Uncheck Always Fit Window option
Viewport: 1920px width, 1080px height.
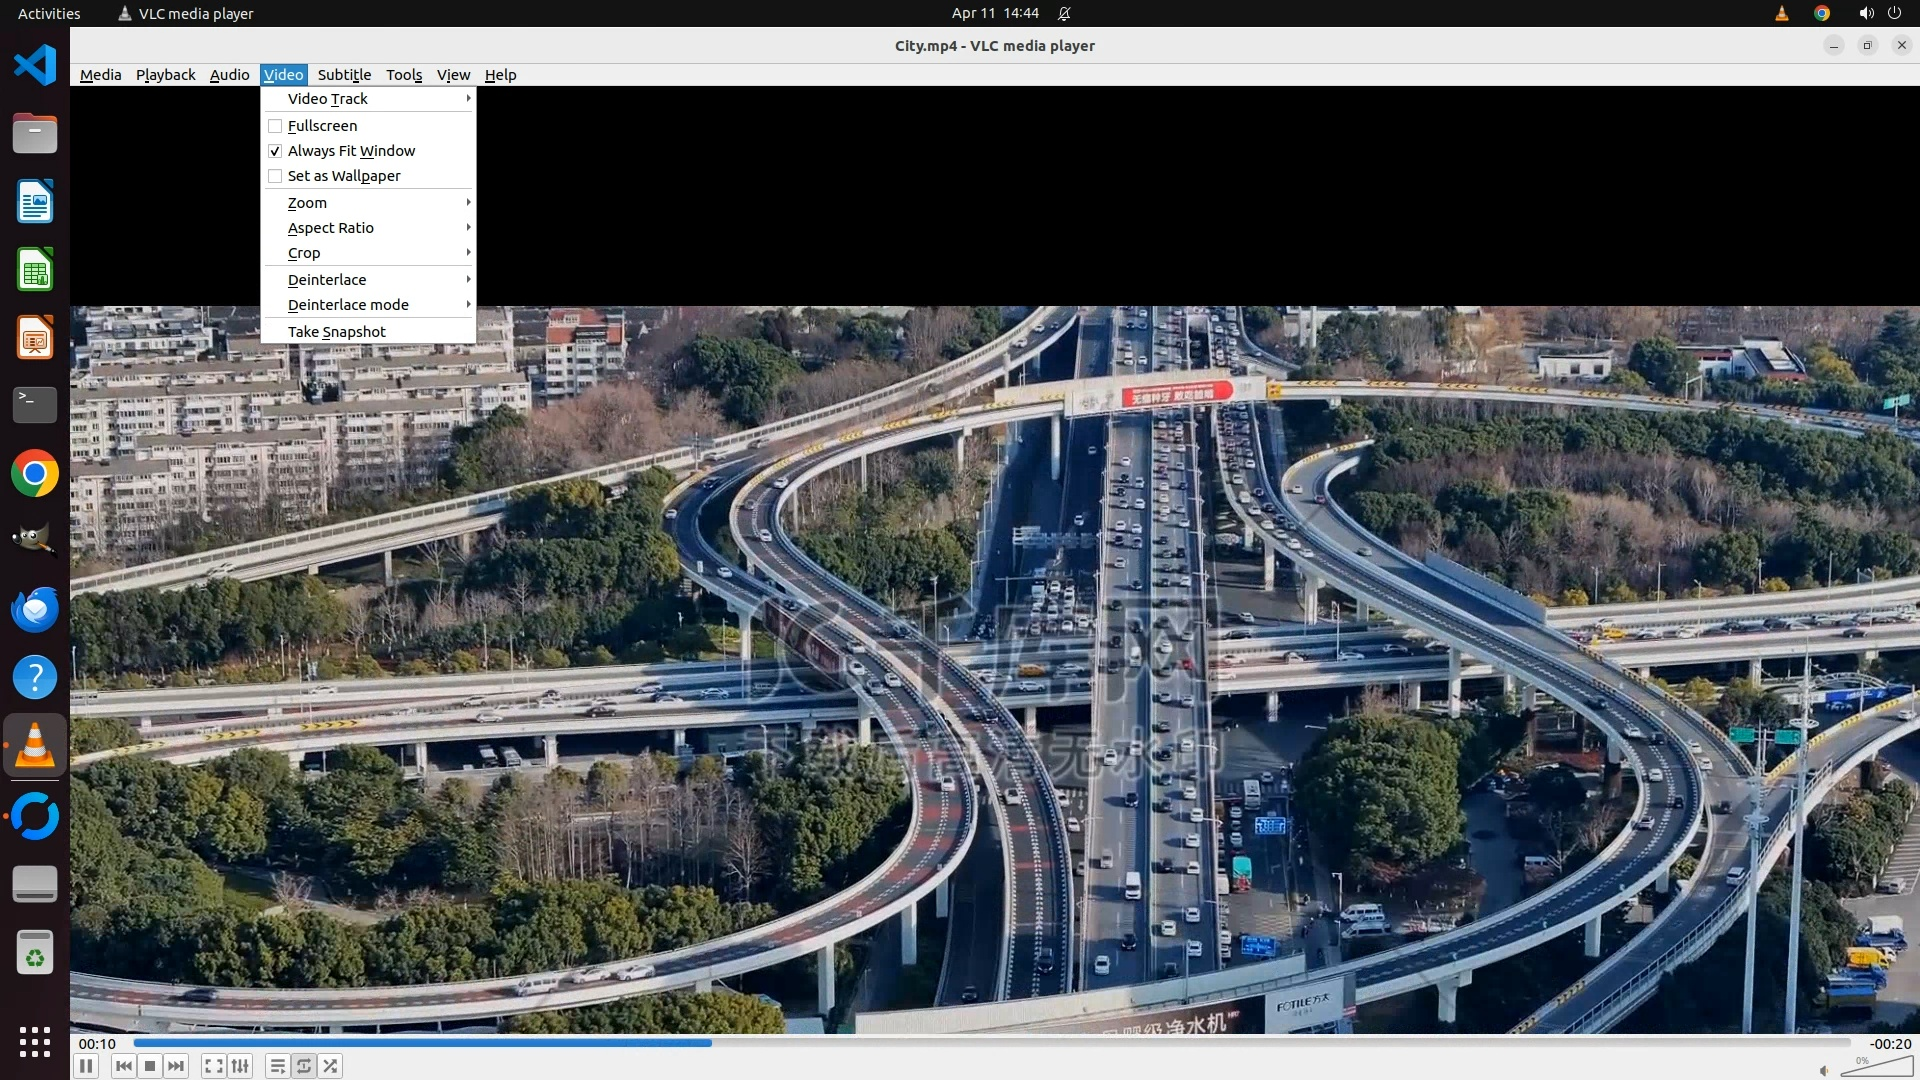pyautogui.click(x=275, y=151)
